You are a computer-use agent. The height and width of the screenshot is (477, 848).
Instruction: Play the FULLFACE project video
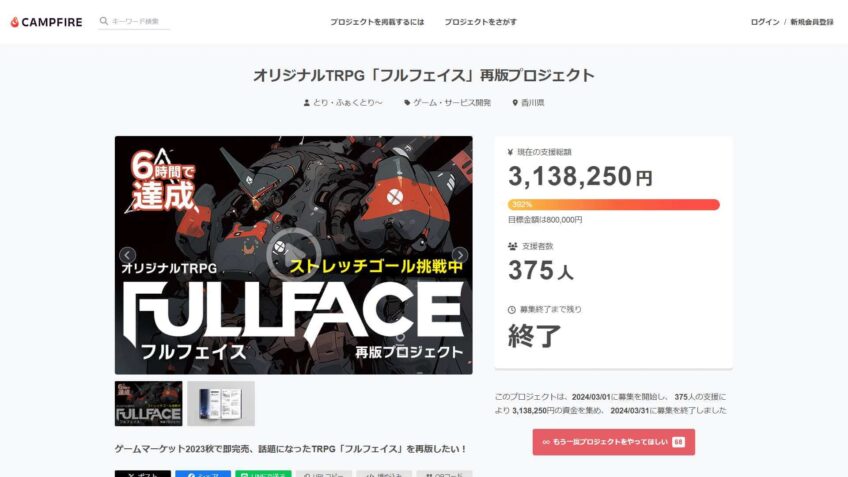click(x=293, y=255)
